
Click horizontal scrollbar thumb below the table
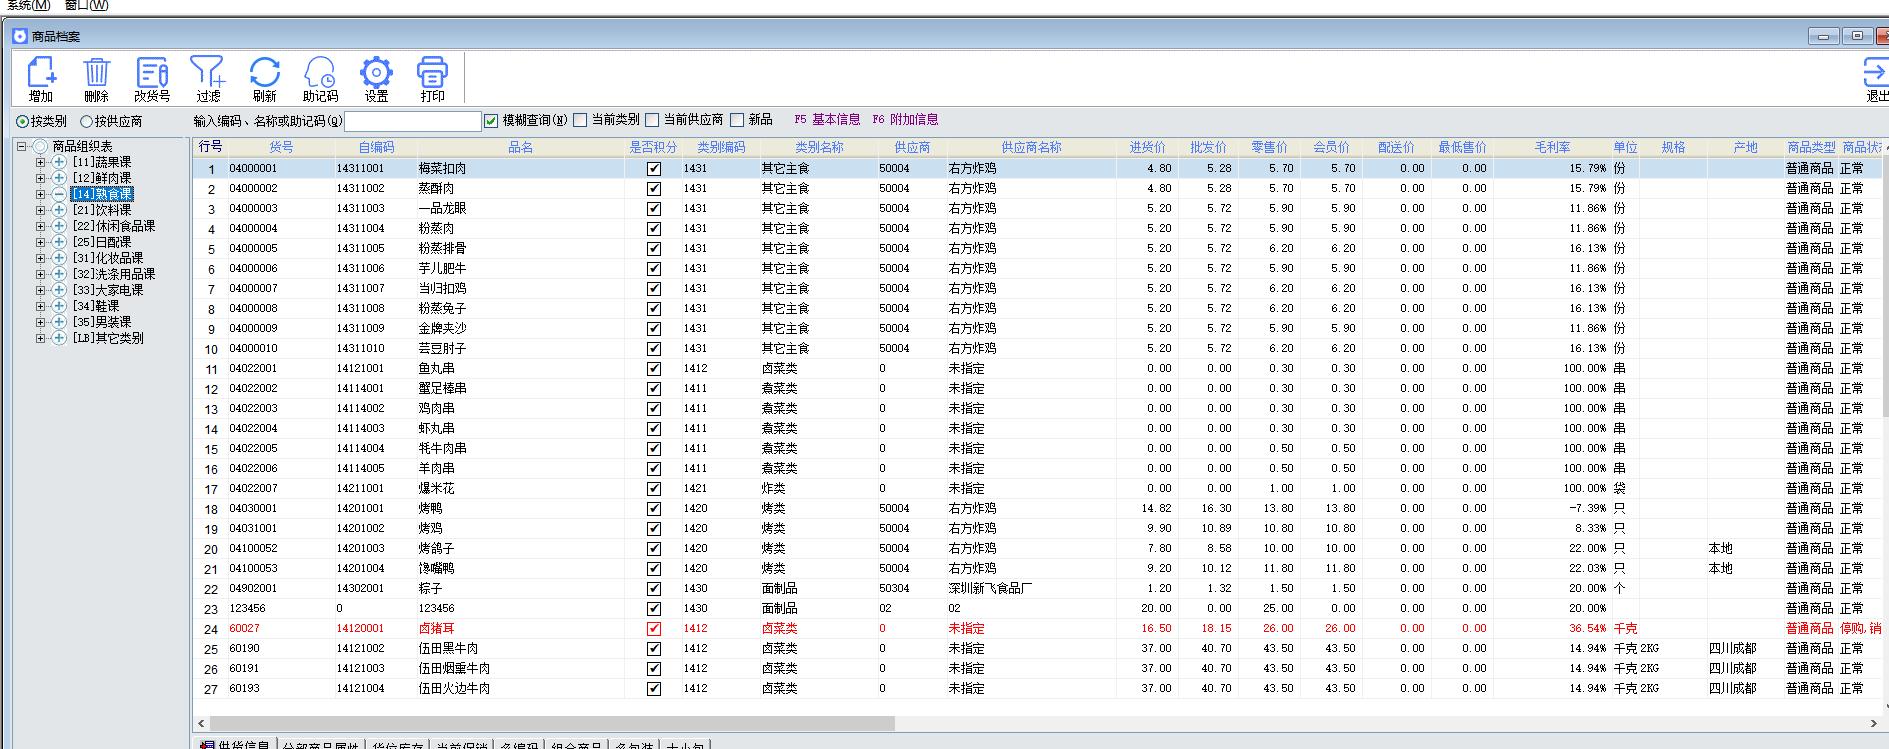pos(552,723)
